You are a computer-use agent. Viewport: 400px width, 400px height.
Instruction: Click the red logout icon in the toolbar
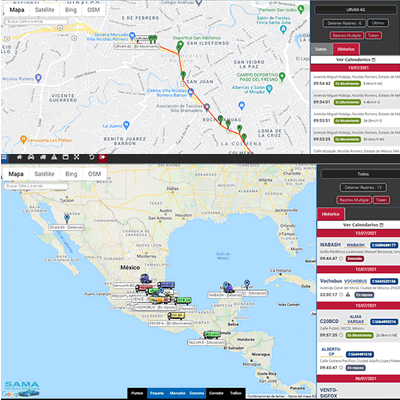tap(103, 157)
